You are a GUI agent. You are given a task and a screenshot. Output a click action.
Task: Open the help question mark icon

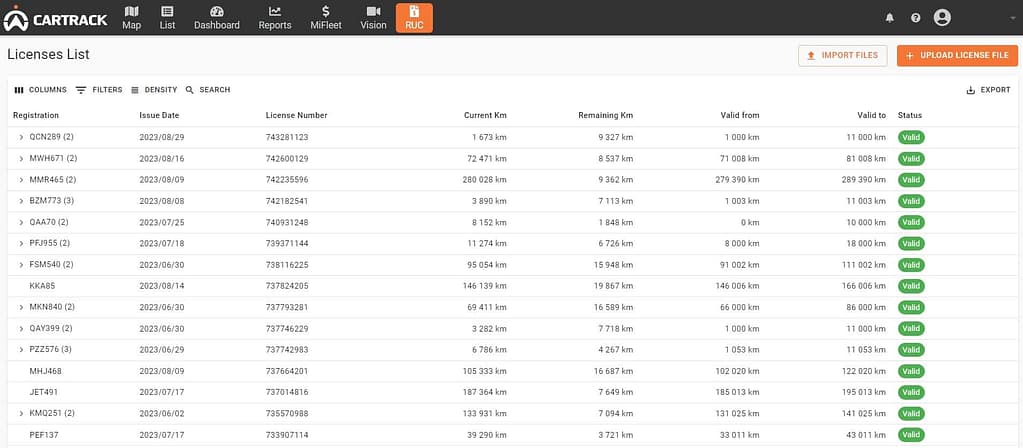point(915,18)
